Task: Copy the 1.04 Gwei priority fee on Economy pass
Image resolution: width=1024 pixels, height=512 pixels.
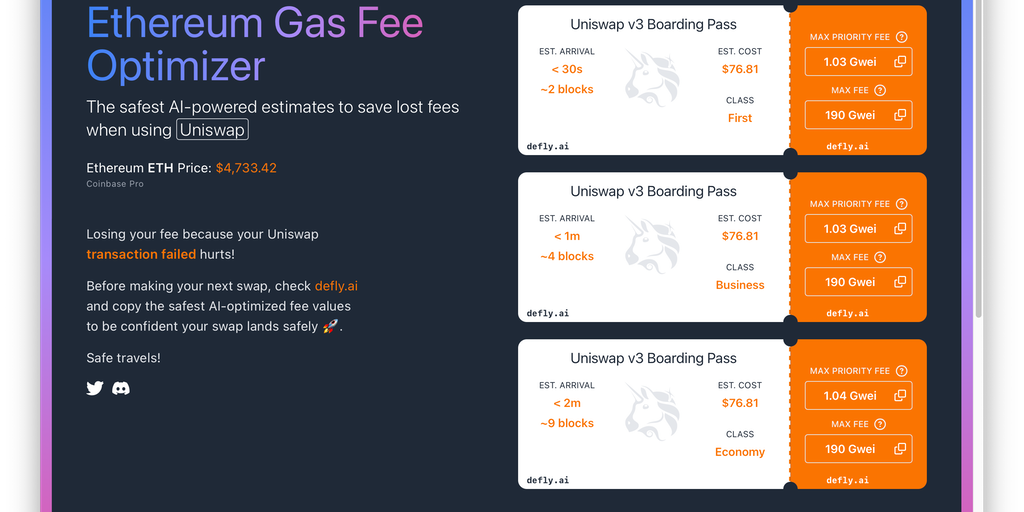Action: coord(900,396)
